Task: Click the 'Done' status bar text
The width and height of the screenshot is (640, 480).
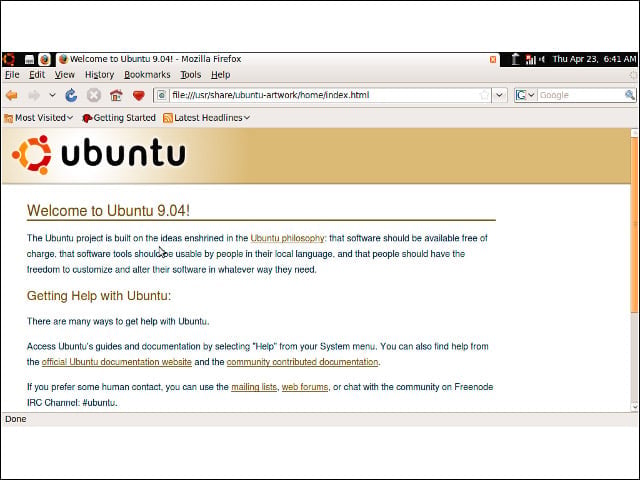Action: point(16,419)
